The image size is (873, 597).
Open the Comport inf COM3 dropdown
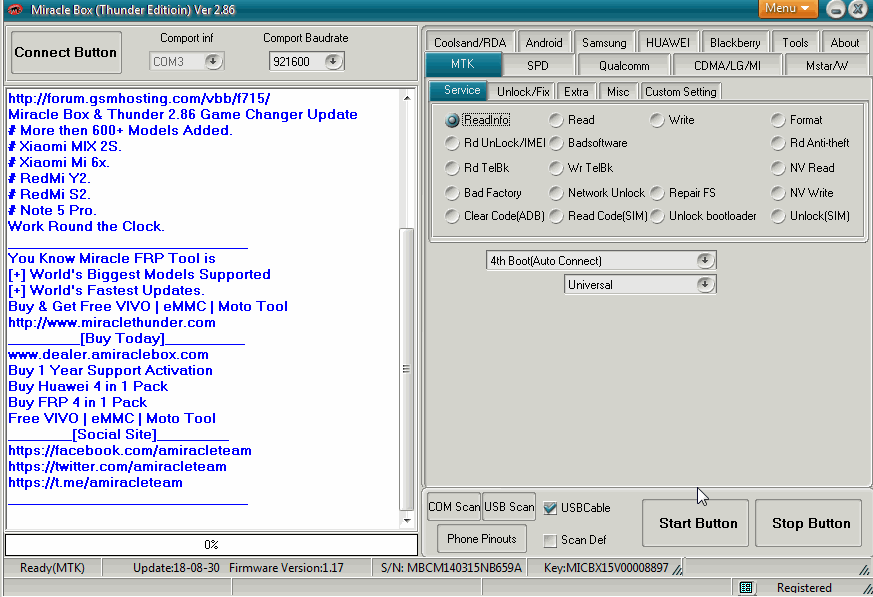[213, 61]
